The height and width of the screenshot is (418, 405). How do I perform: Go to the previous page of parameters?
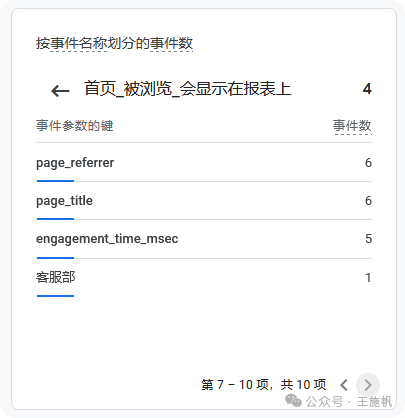(344, 385)
